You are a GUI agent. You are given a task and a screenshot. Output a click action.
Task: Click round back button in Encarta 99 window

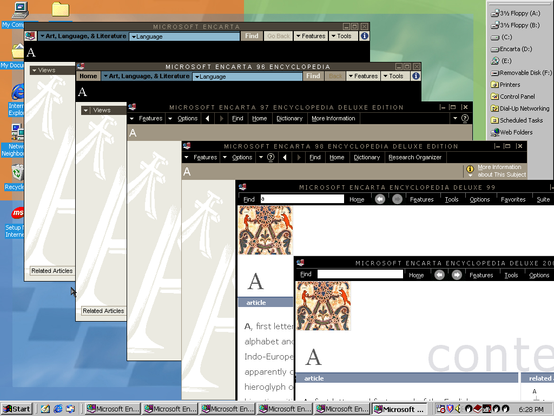click(x=380, y=199)
